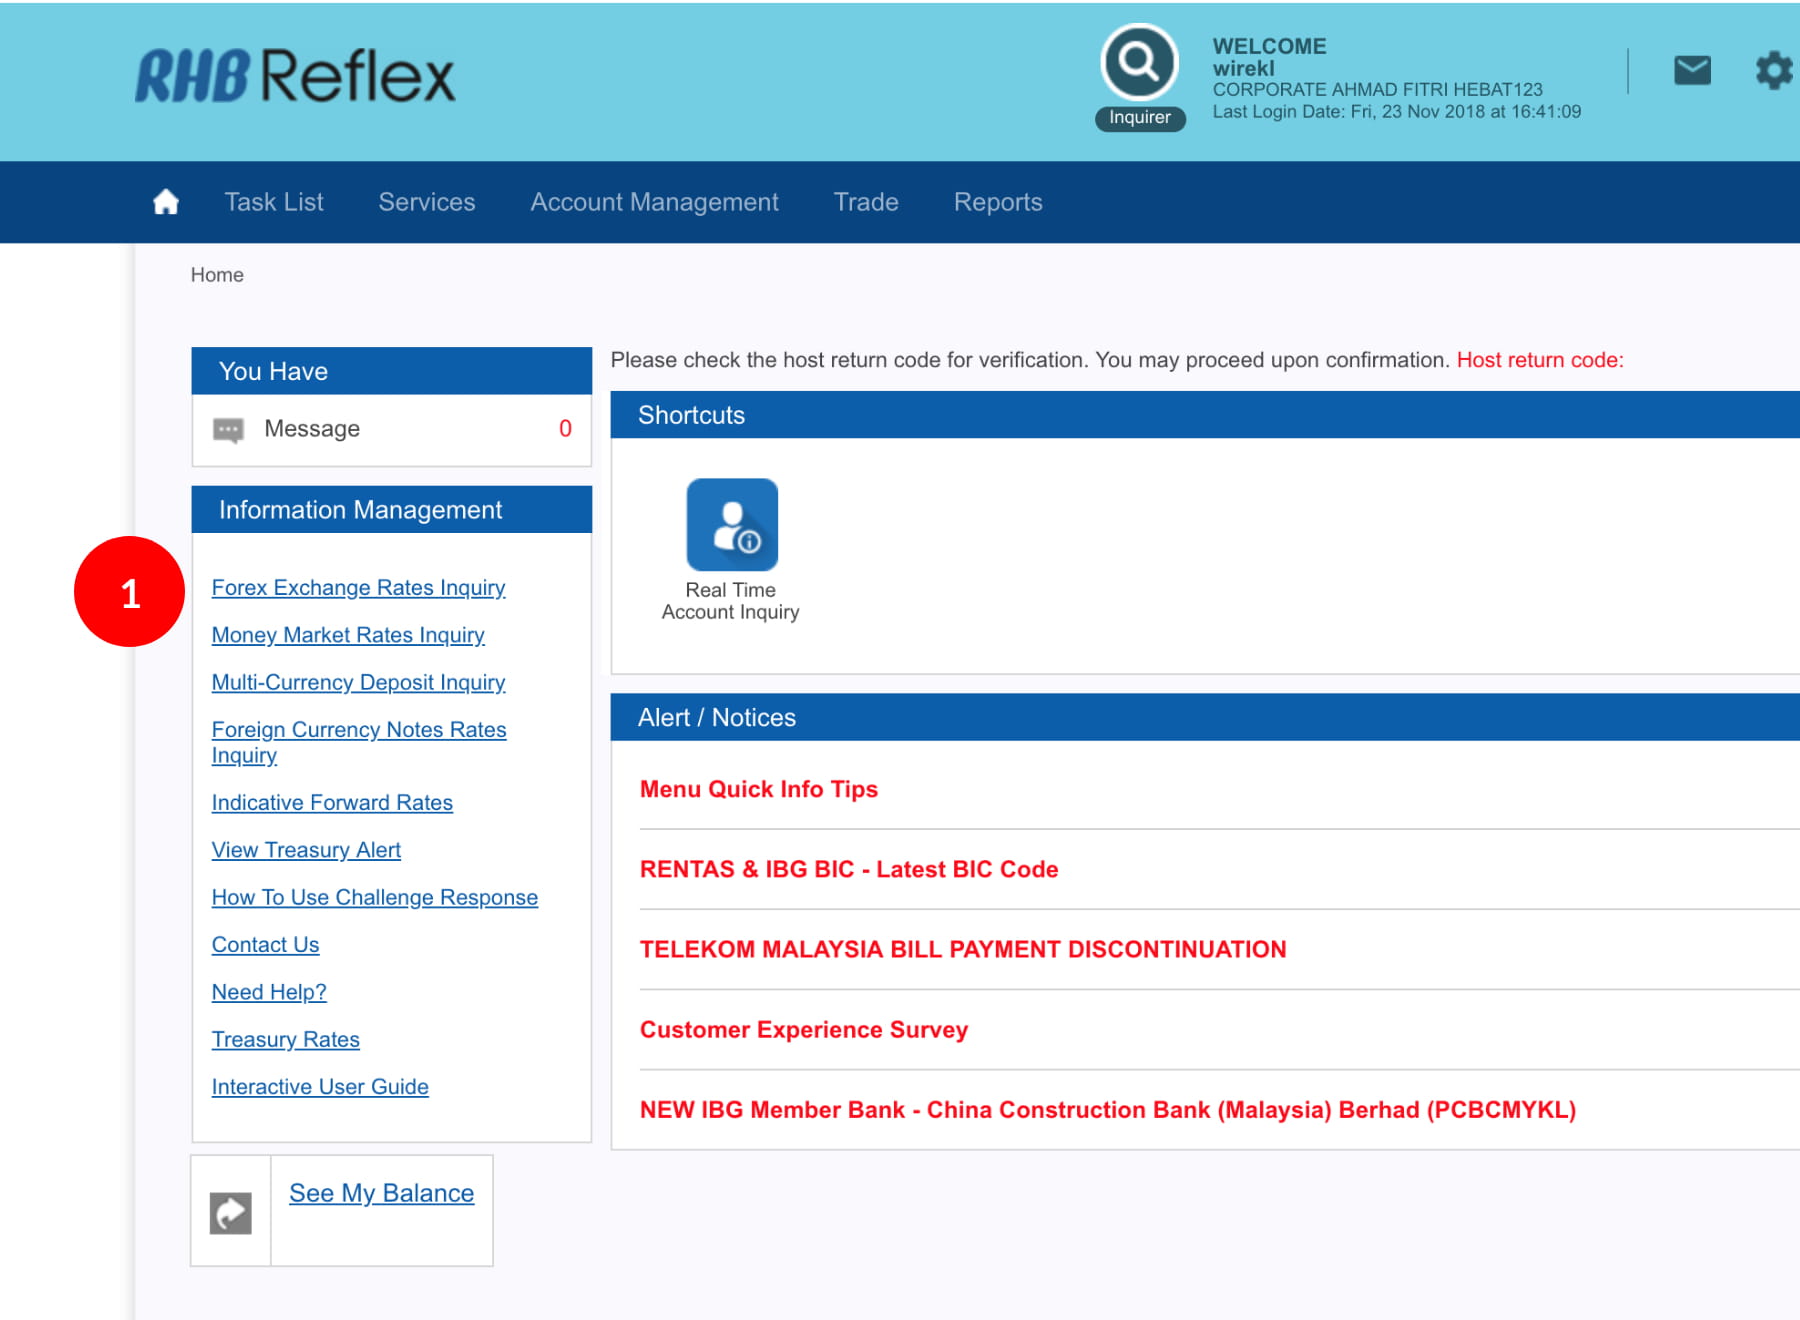The image size is (1800, 1320).
Task: Open the mail envelope icon
Action: (1692, 71)
